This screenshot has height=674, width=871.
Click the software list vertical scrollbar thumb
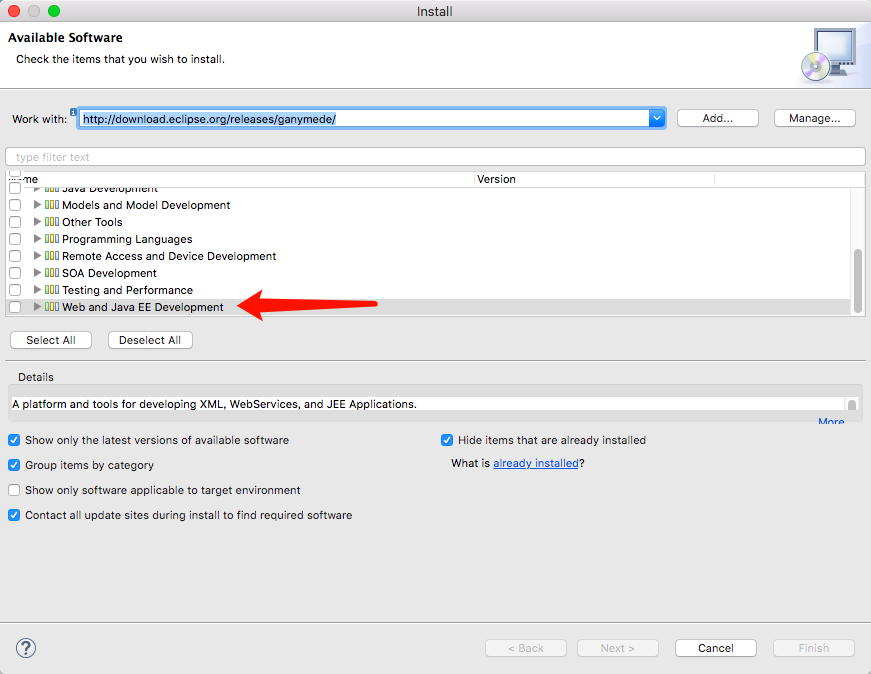[858, 281]
